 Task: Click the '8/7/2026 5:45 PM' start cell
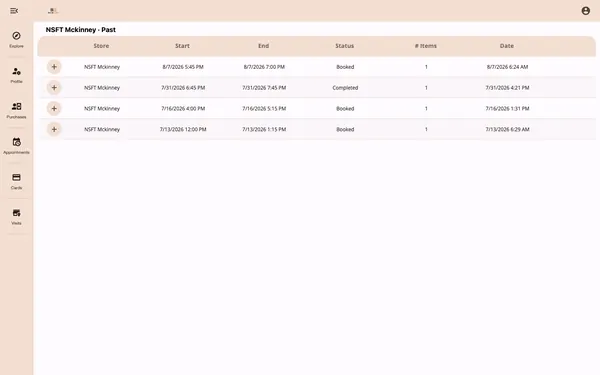point(183,67)
